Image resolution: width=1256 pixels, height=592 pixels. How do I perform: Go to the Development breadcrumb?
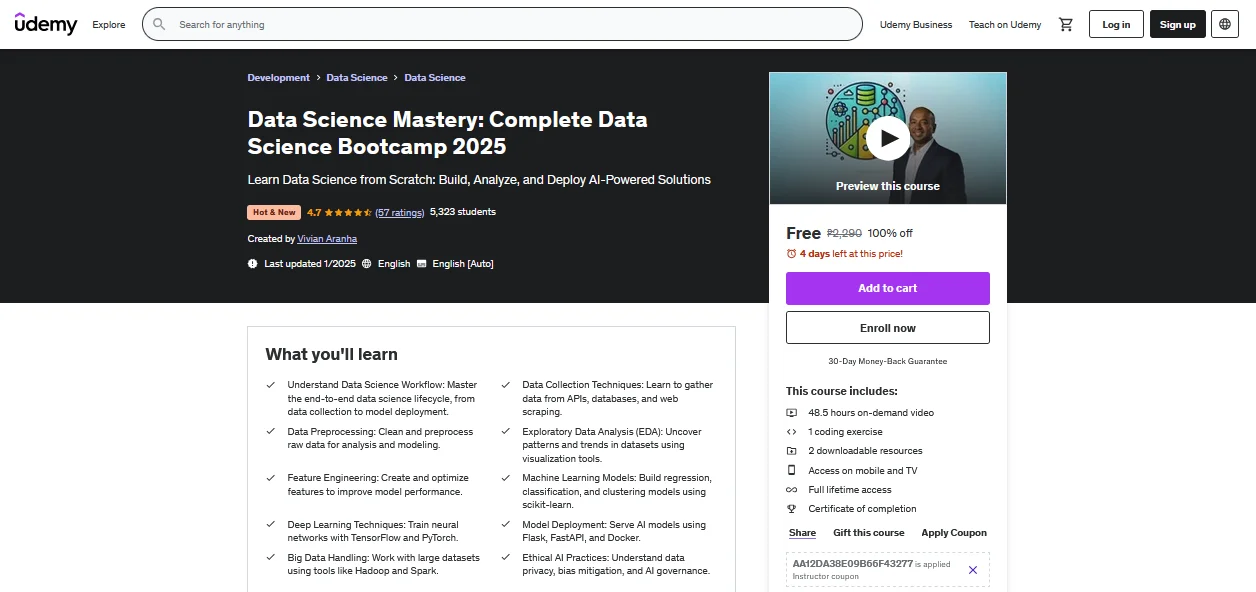click(279, 78)
